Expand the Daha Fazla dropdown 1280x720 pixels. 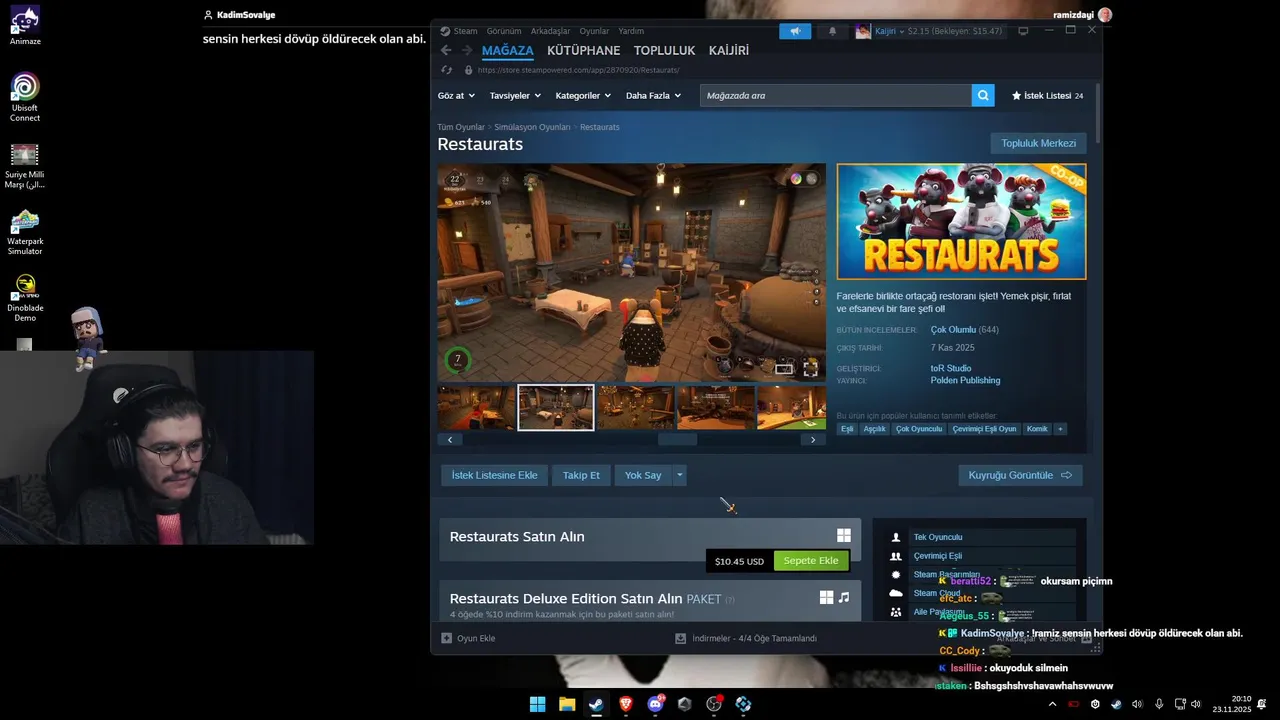tap(653, 95)
